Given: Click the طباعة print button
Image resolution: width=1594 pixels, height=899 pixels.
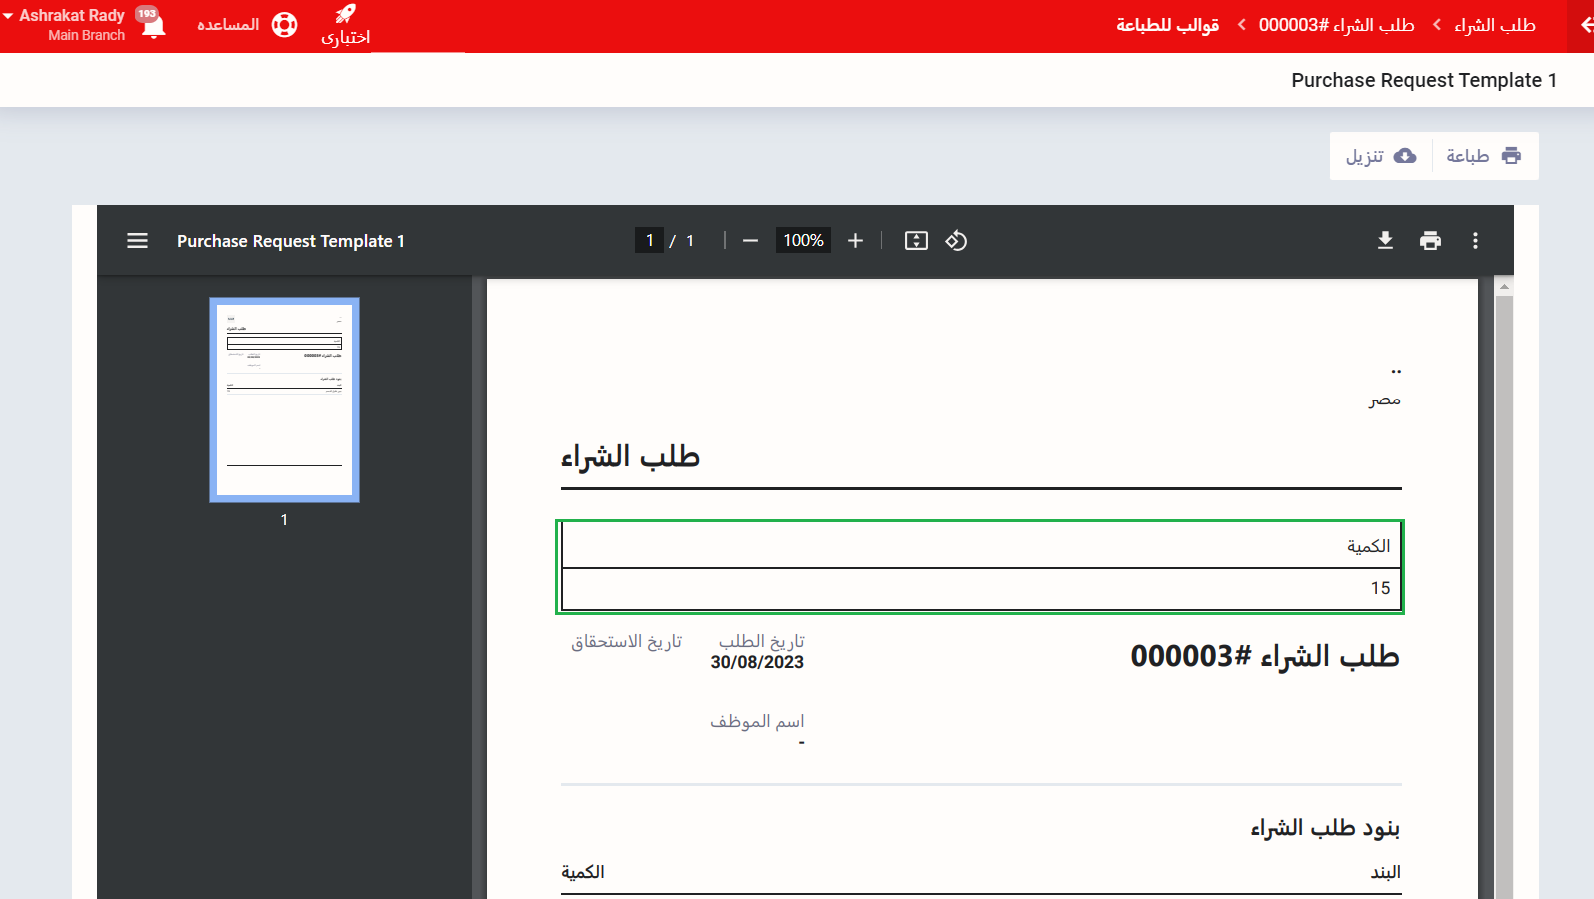Looking at the screenshot, I should (1484, 156).
